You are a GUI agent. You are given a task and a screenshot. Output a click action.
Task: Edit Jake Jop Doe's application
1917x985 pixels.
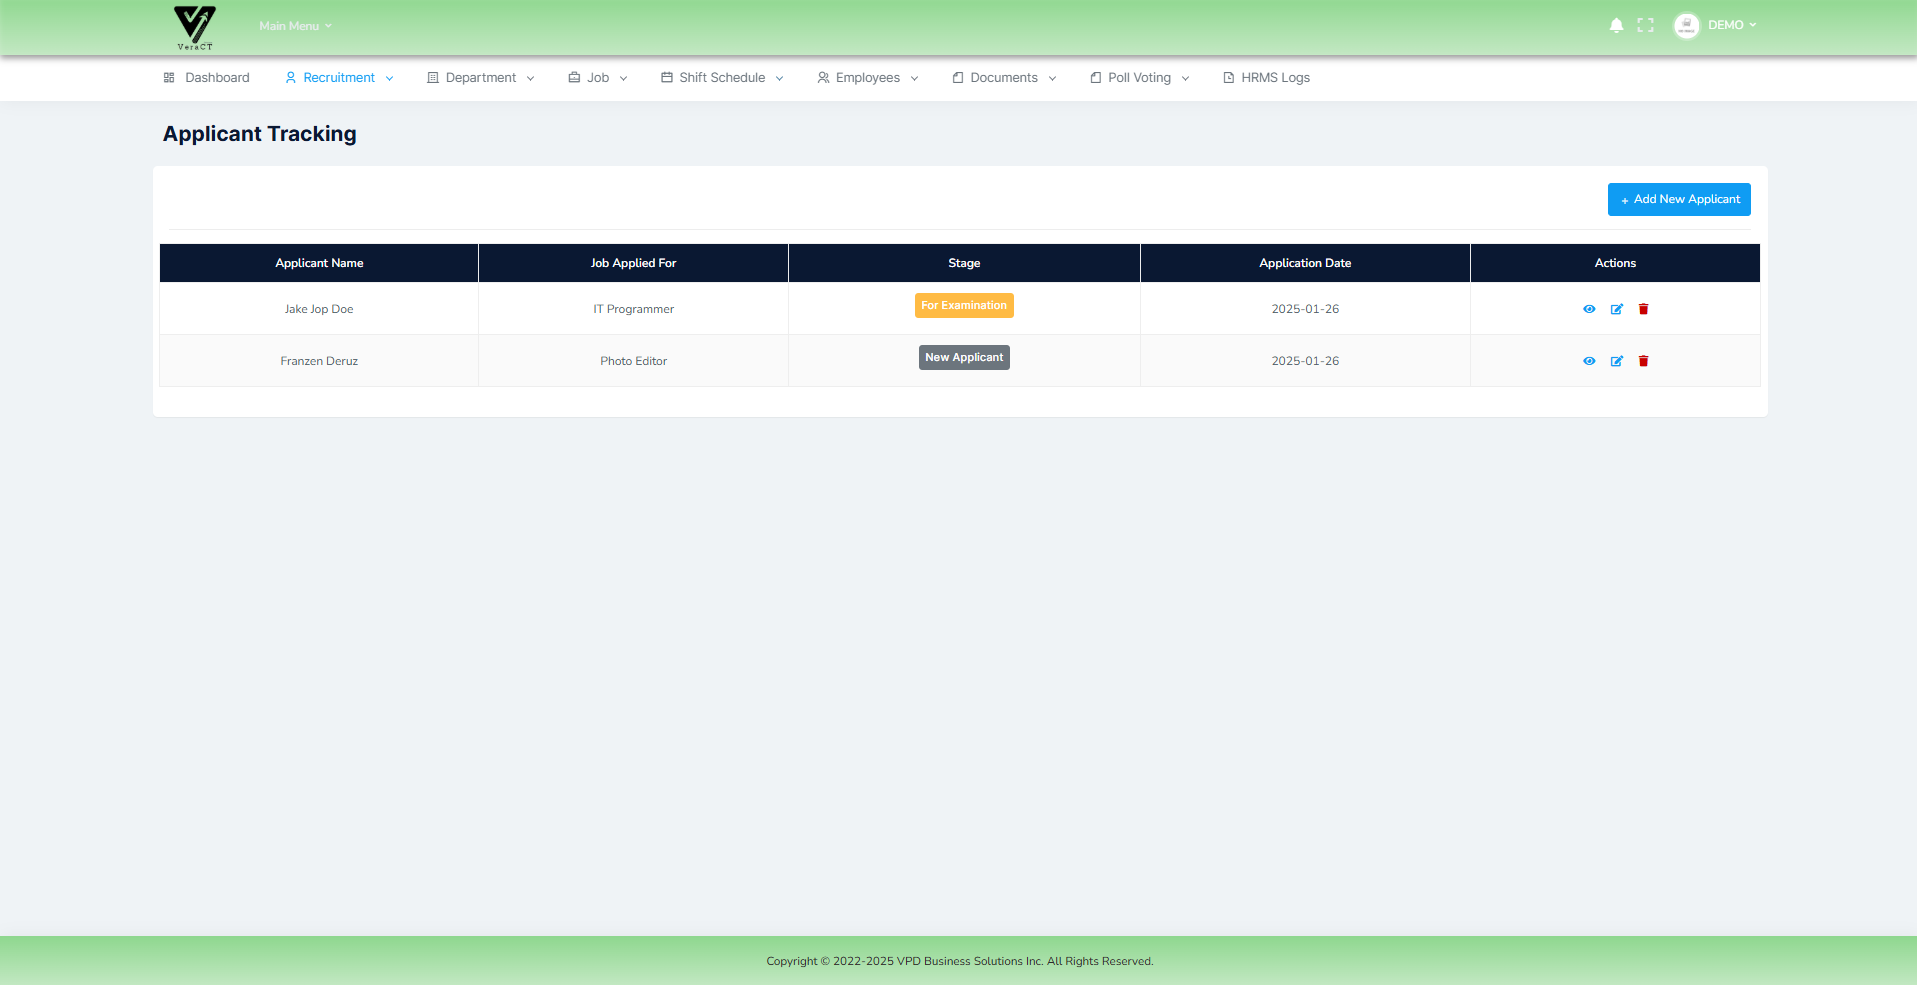click(x=1616, y=309)
